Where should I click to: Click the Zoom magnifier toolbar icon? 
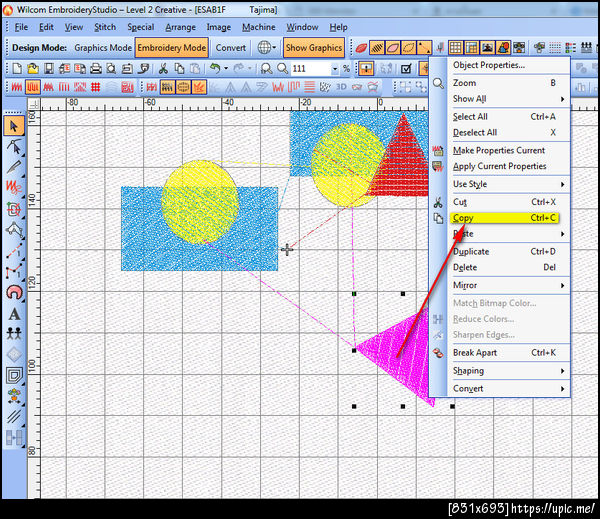coord(282,69)
